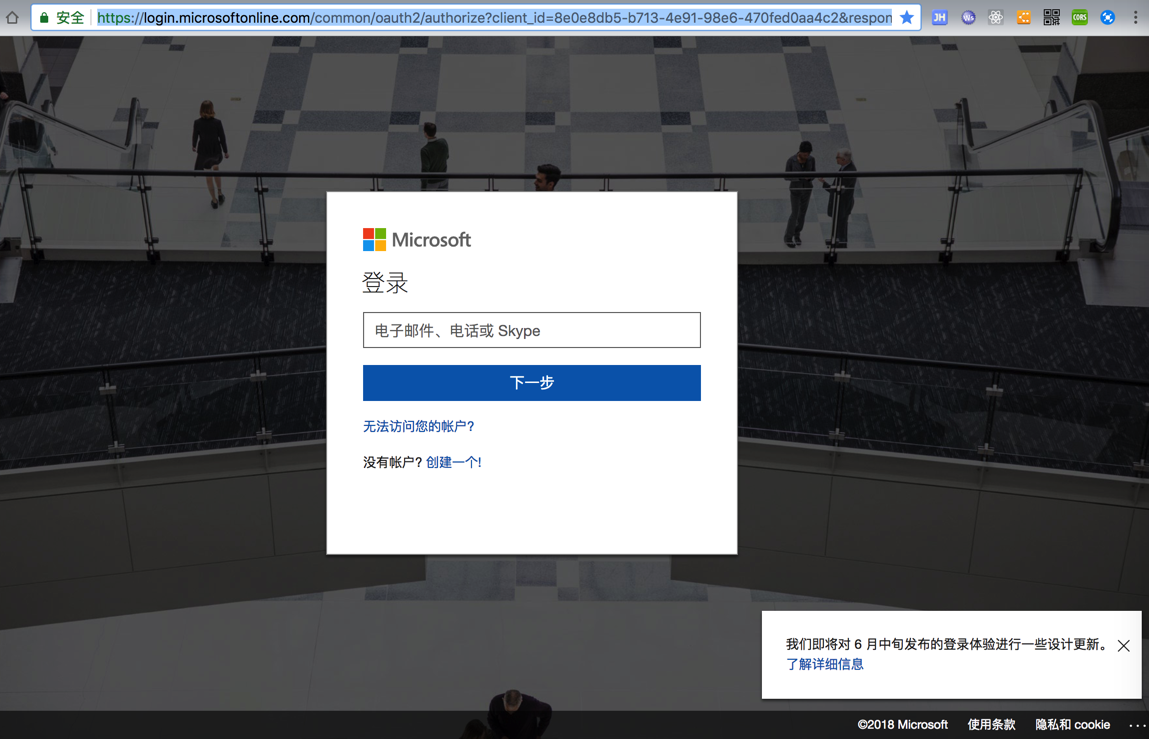Focus the 电子邮件、电话或 Skype input field
Viewport: 1149px width, 739px height.
point(531,330)
